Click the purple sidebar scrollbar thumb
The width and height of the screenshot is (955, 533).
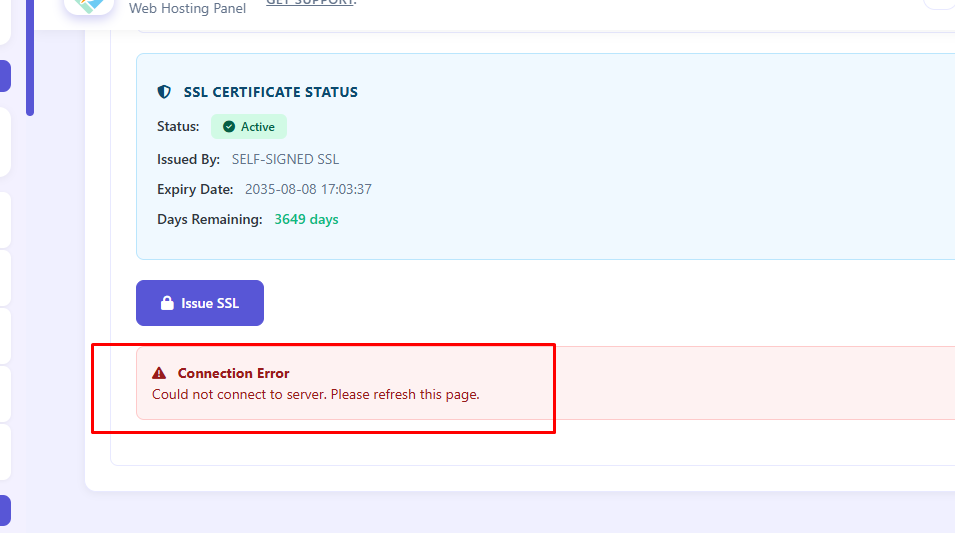click(x=30, y=60)
